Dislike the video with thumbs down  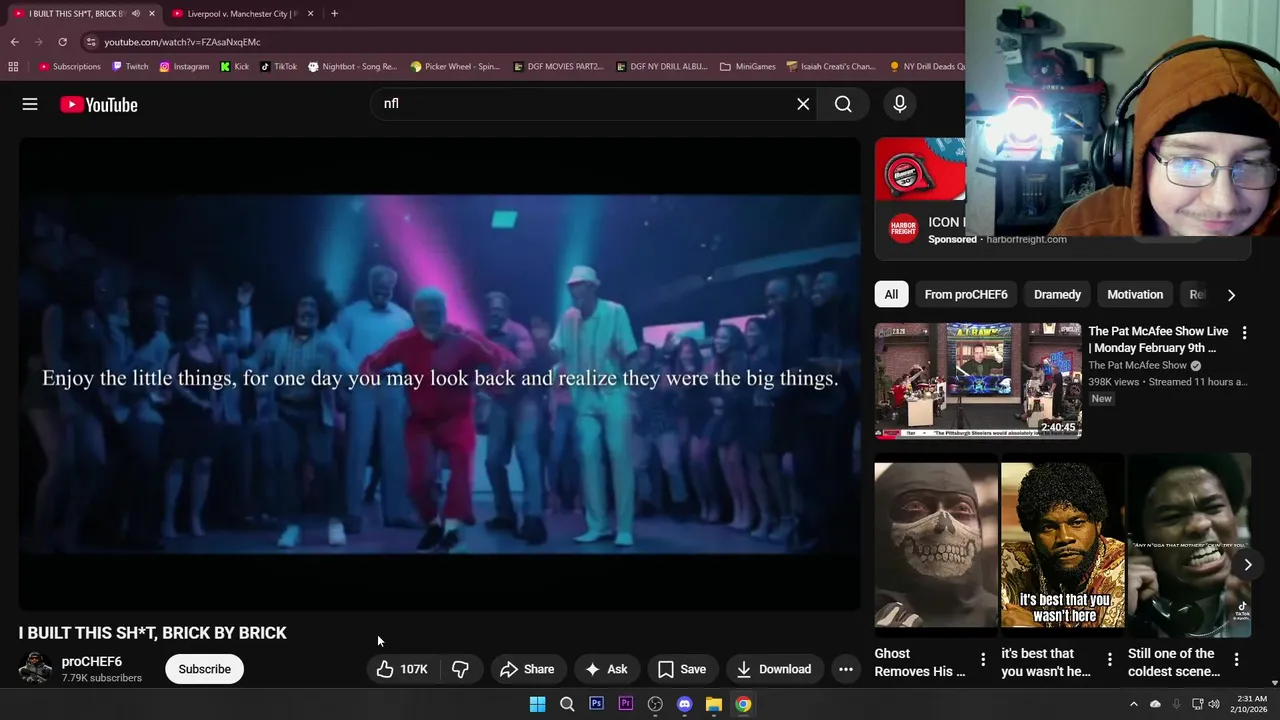(x=461, y=669)
